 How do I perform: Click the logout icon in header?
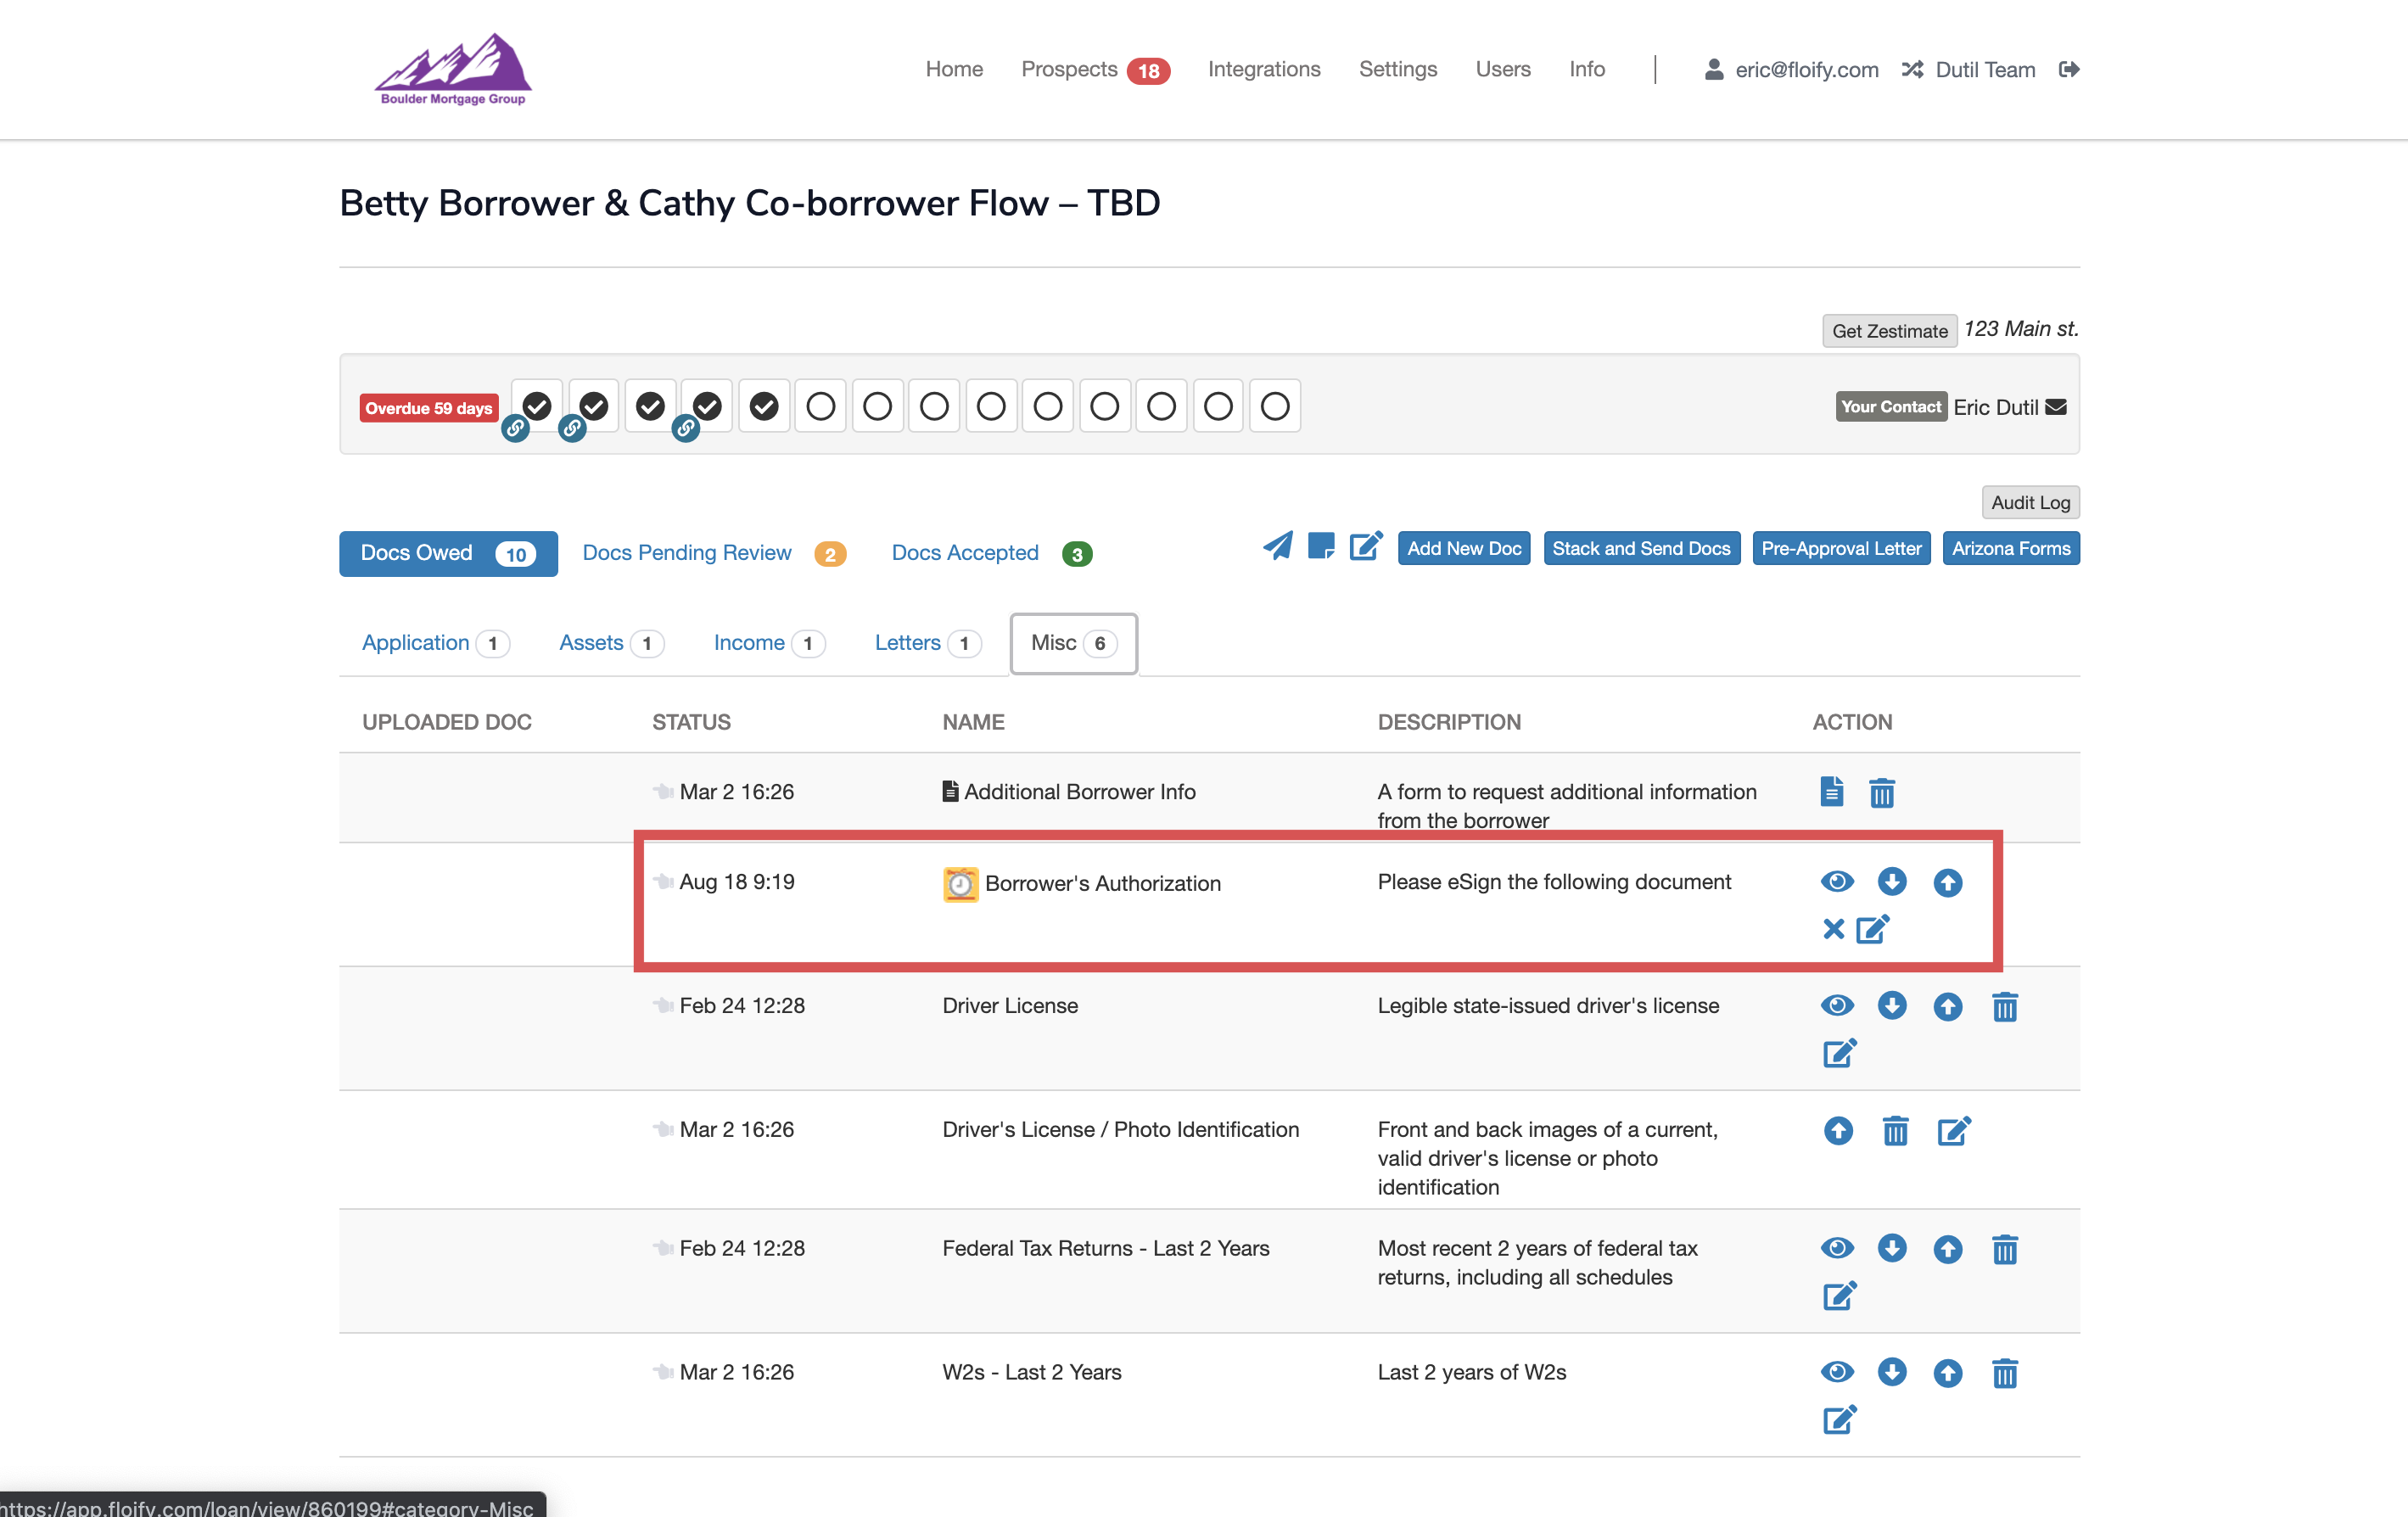point(2069,69)
